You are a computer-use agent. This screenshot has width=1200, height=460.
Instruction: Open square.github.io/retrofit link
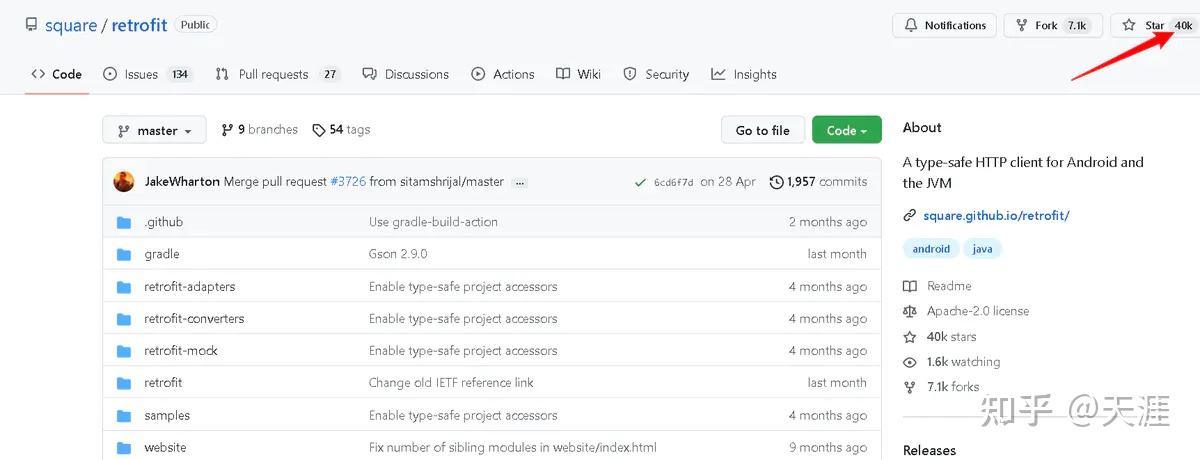point(996,215)
